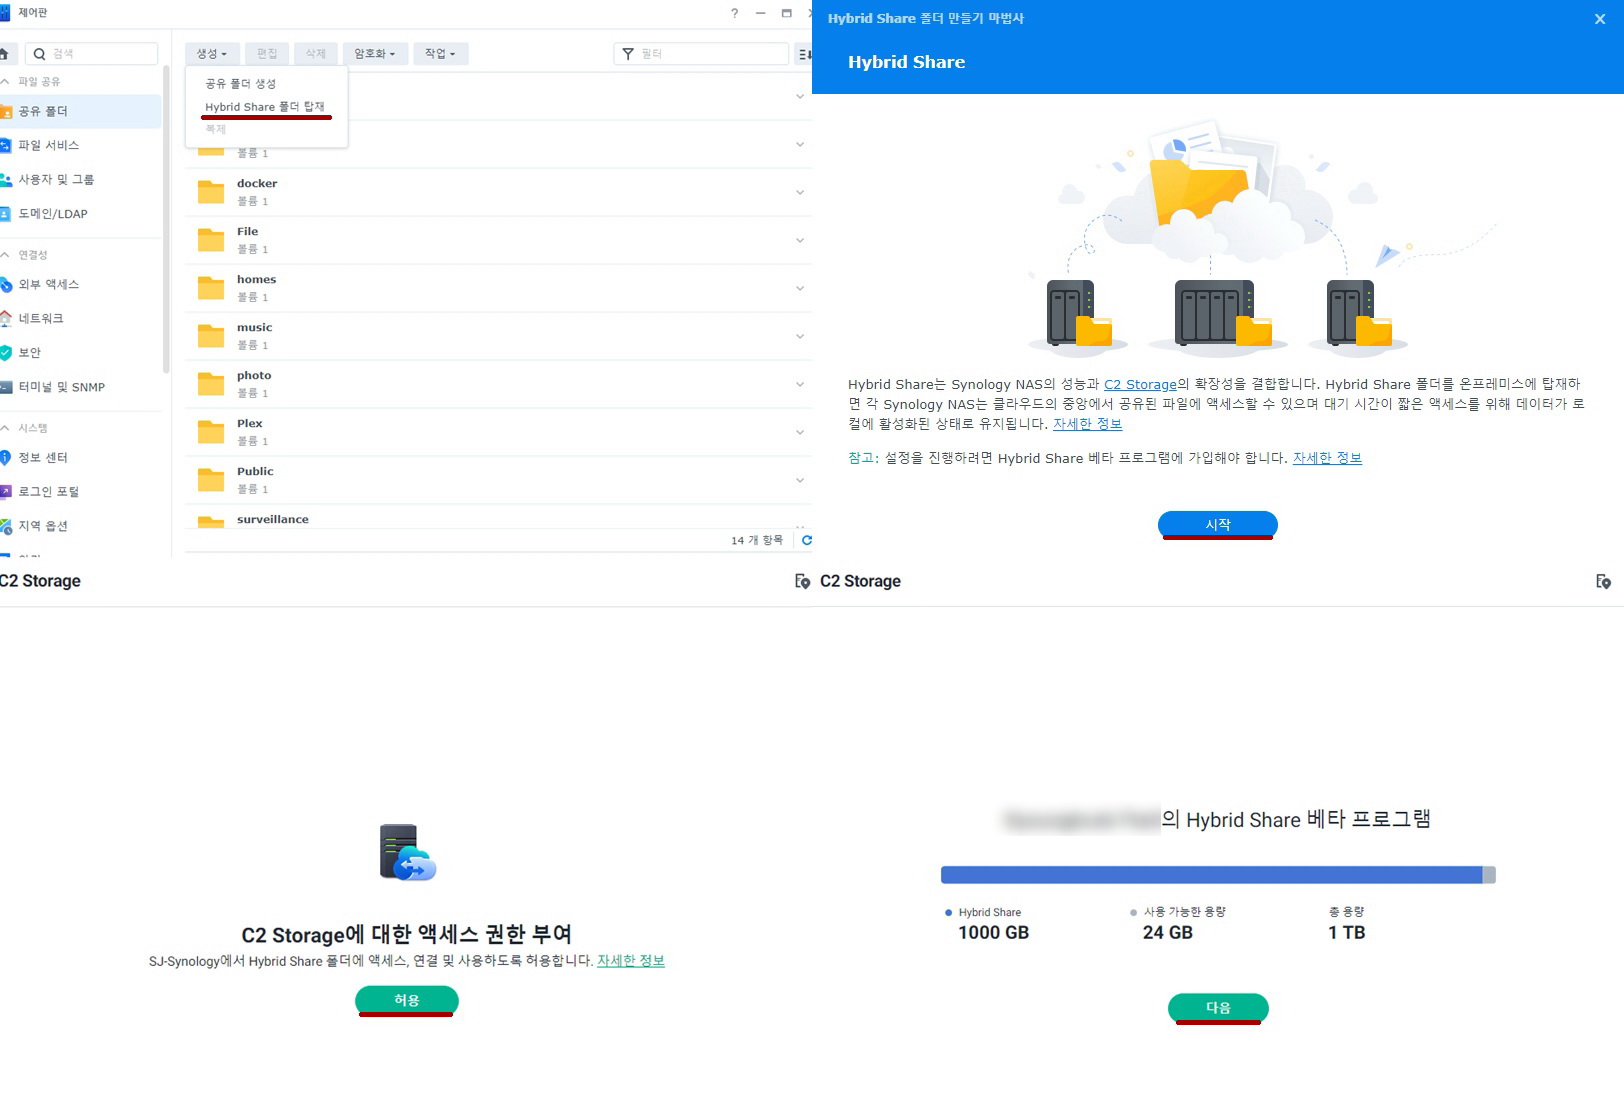Open 터미널 및 SNMP in the sidebar
The width and height of the screenshot is (1624, 1116).
[80, 387]
